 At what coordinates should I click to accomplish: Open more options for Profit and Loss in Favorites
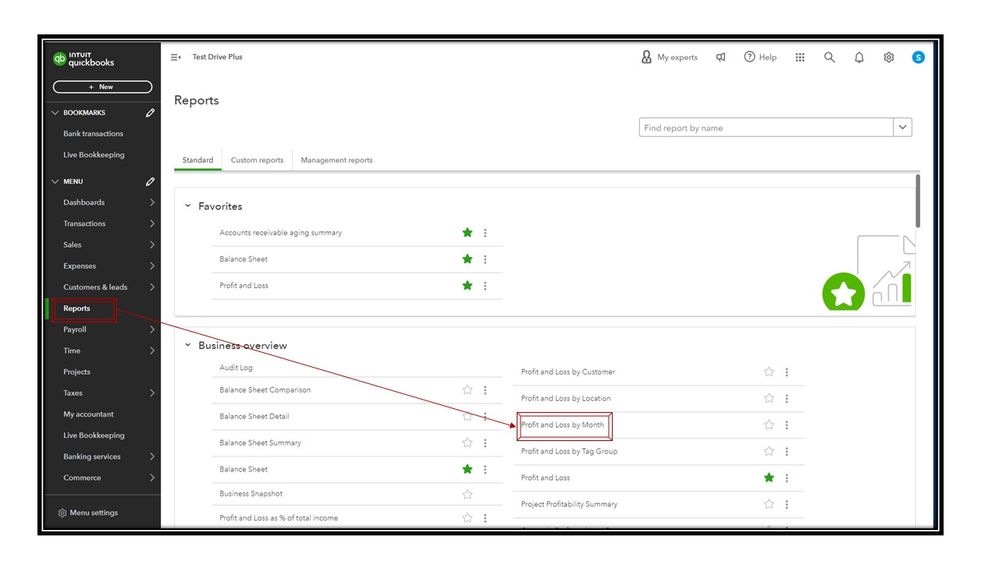pos(485,286)
